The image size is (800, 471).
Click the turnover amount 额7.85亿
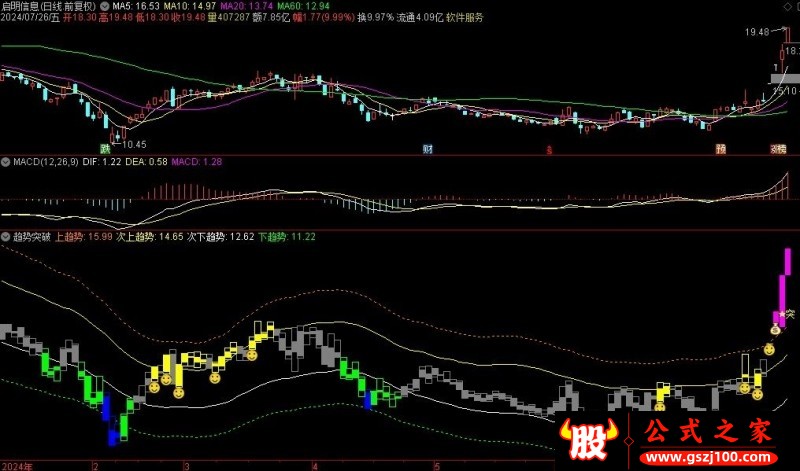tap(271, 18)
